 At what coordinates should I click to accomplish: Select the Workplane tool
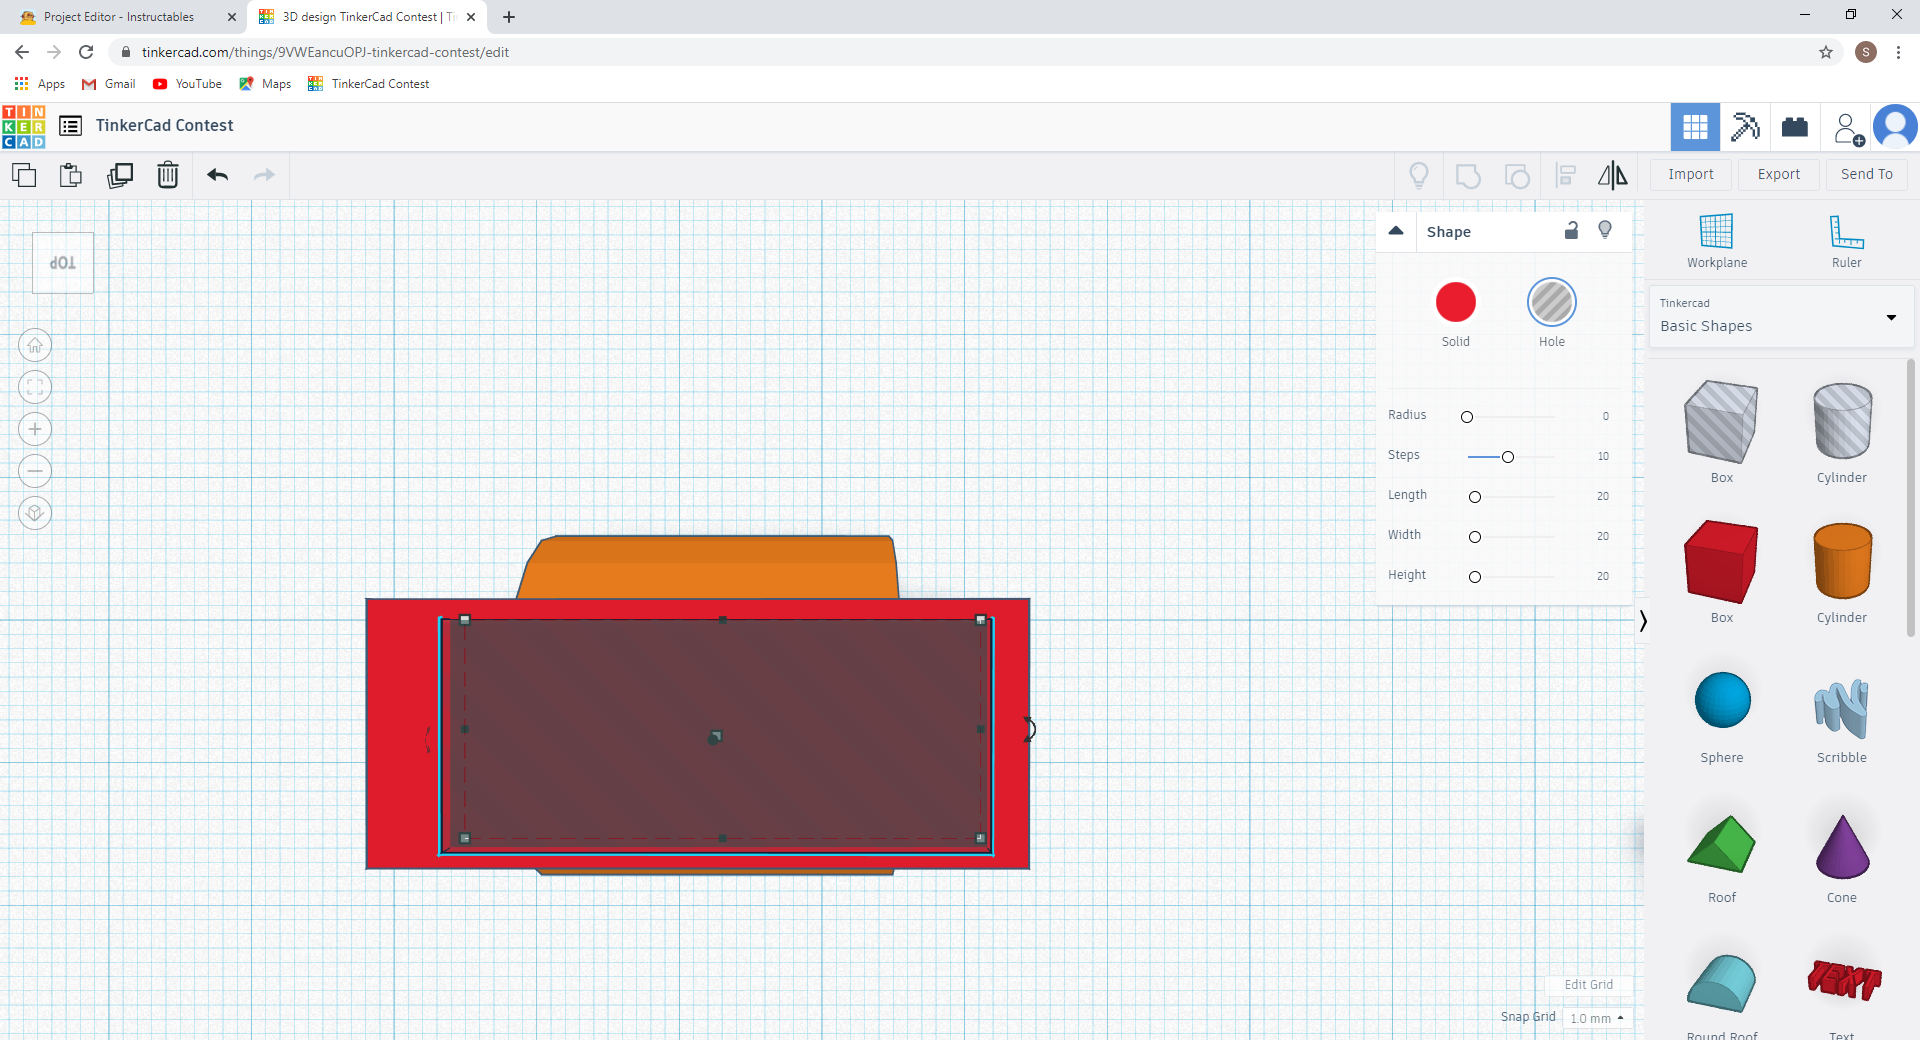(x=1717, y=241)
